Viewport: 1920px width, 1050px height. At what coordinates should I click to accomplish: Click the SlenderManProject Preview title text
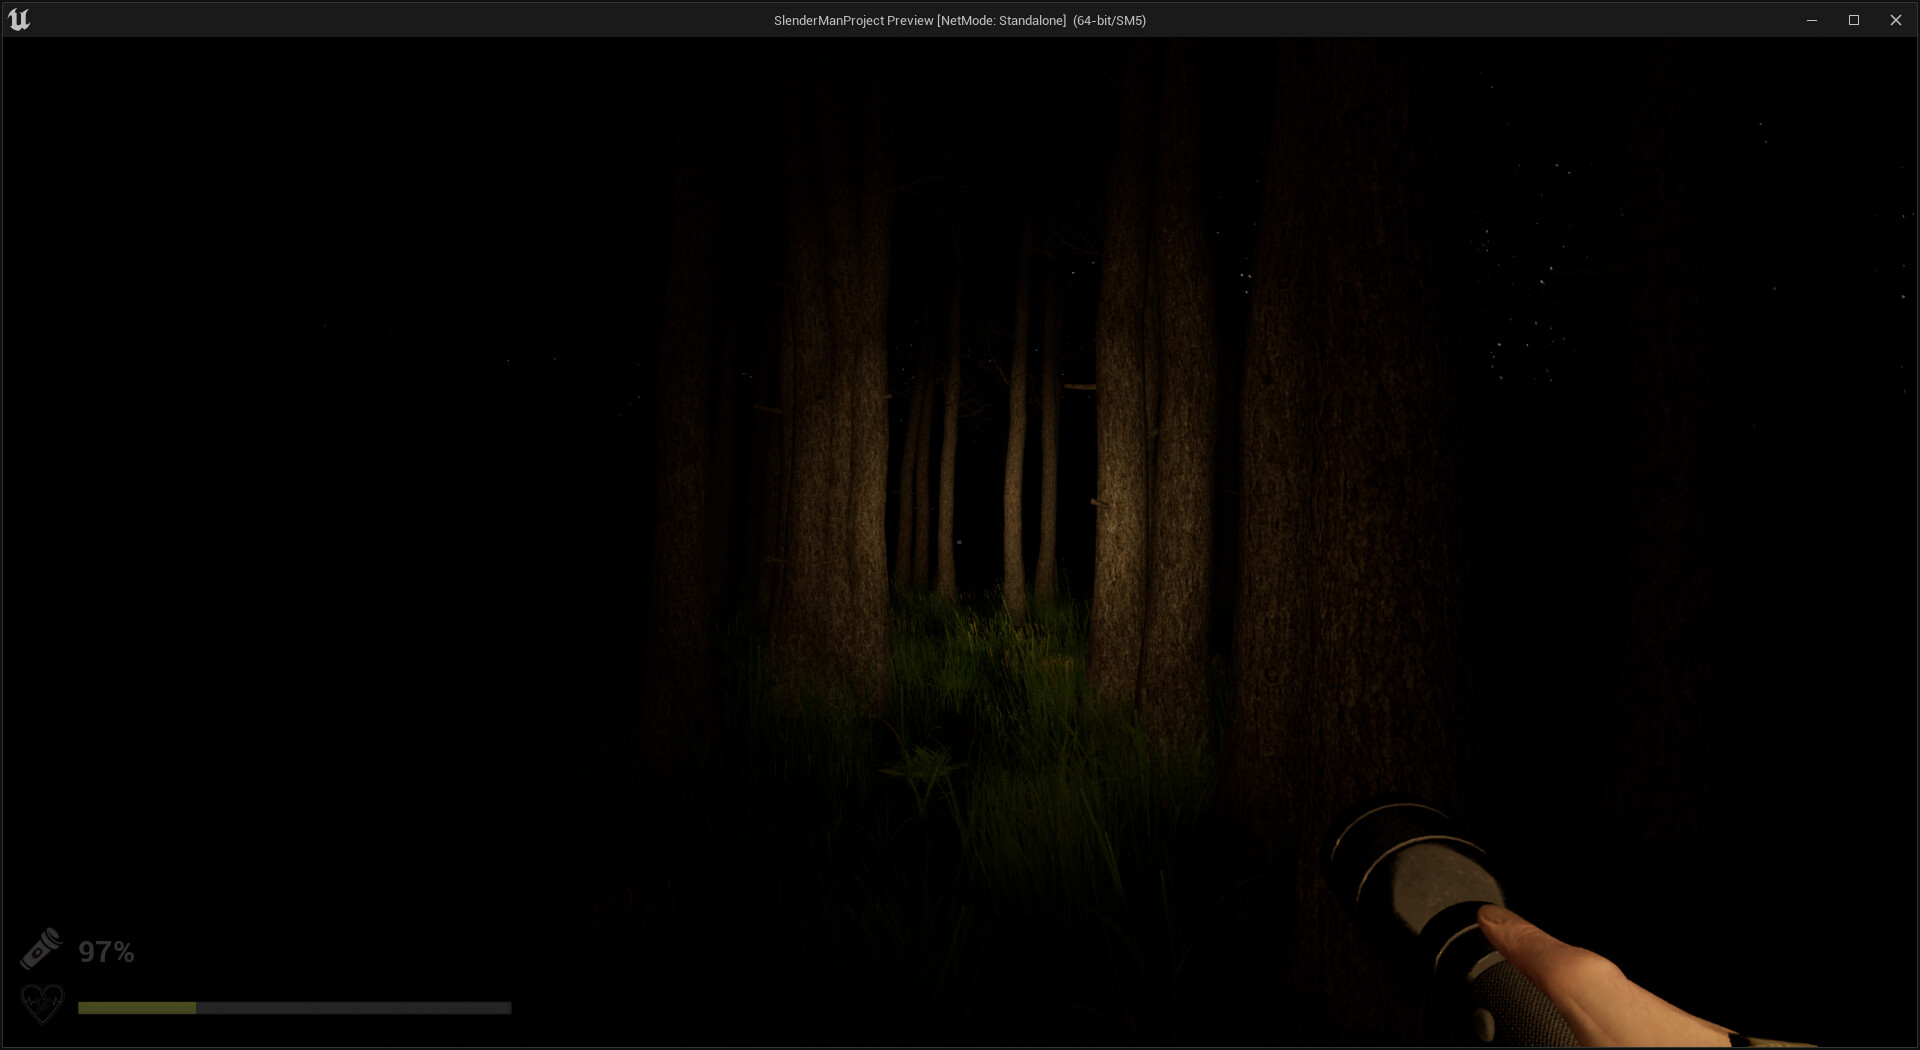855,19
